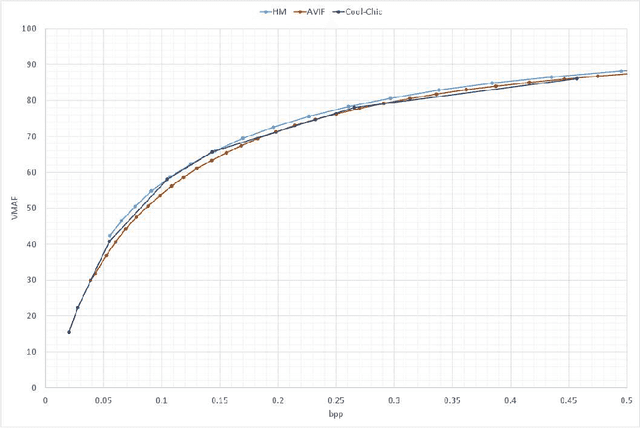The height and width of the screenshot is (428, 640).
Task: Click the bpp horizontal axis title
Action: coord(335,412)
